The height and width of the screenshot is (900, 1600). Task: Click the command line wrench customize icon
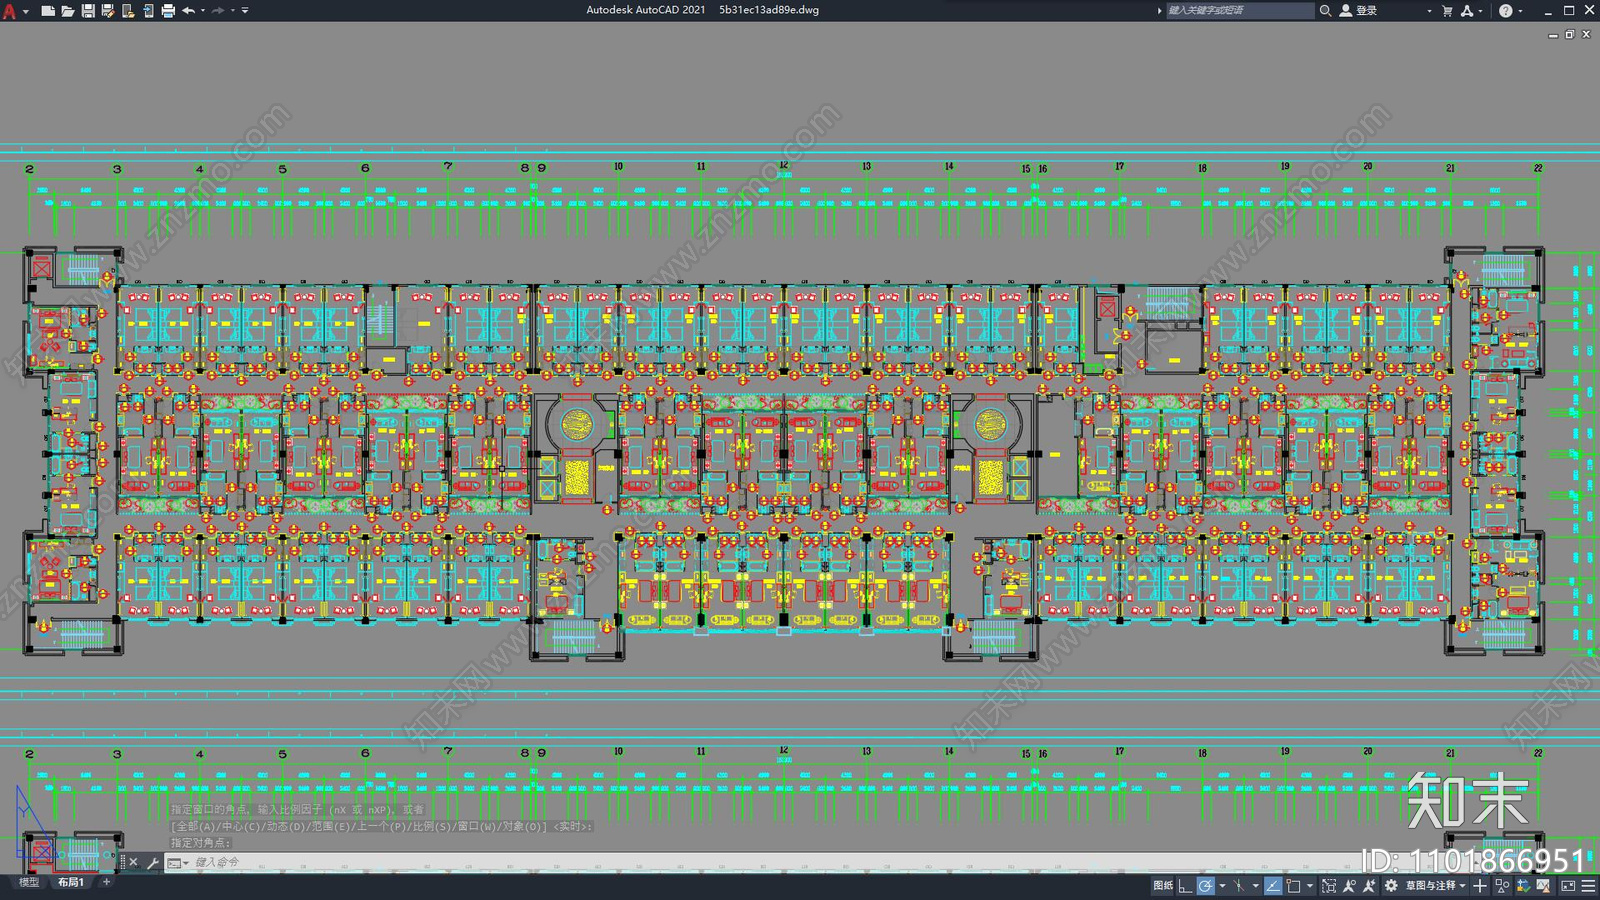point(152,862)
